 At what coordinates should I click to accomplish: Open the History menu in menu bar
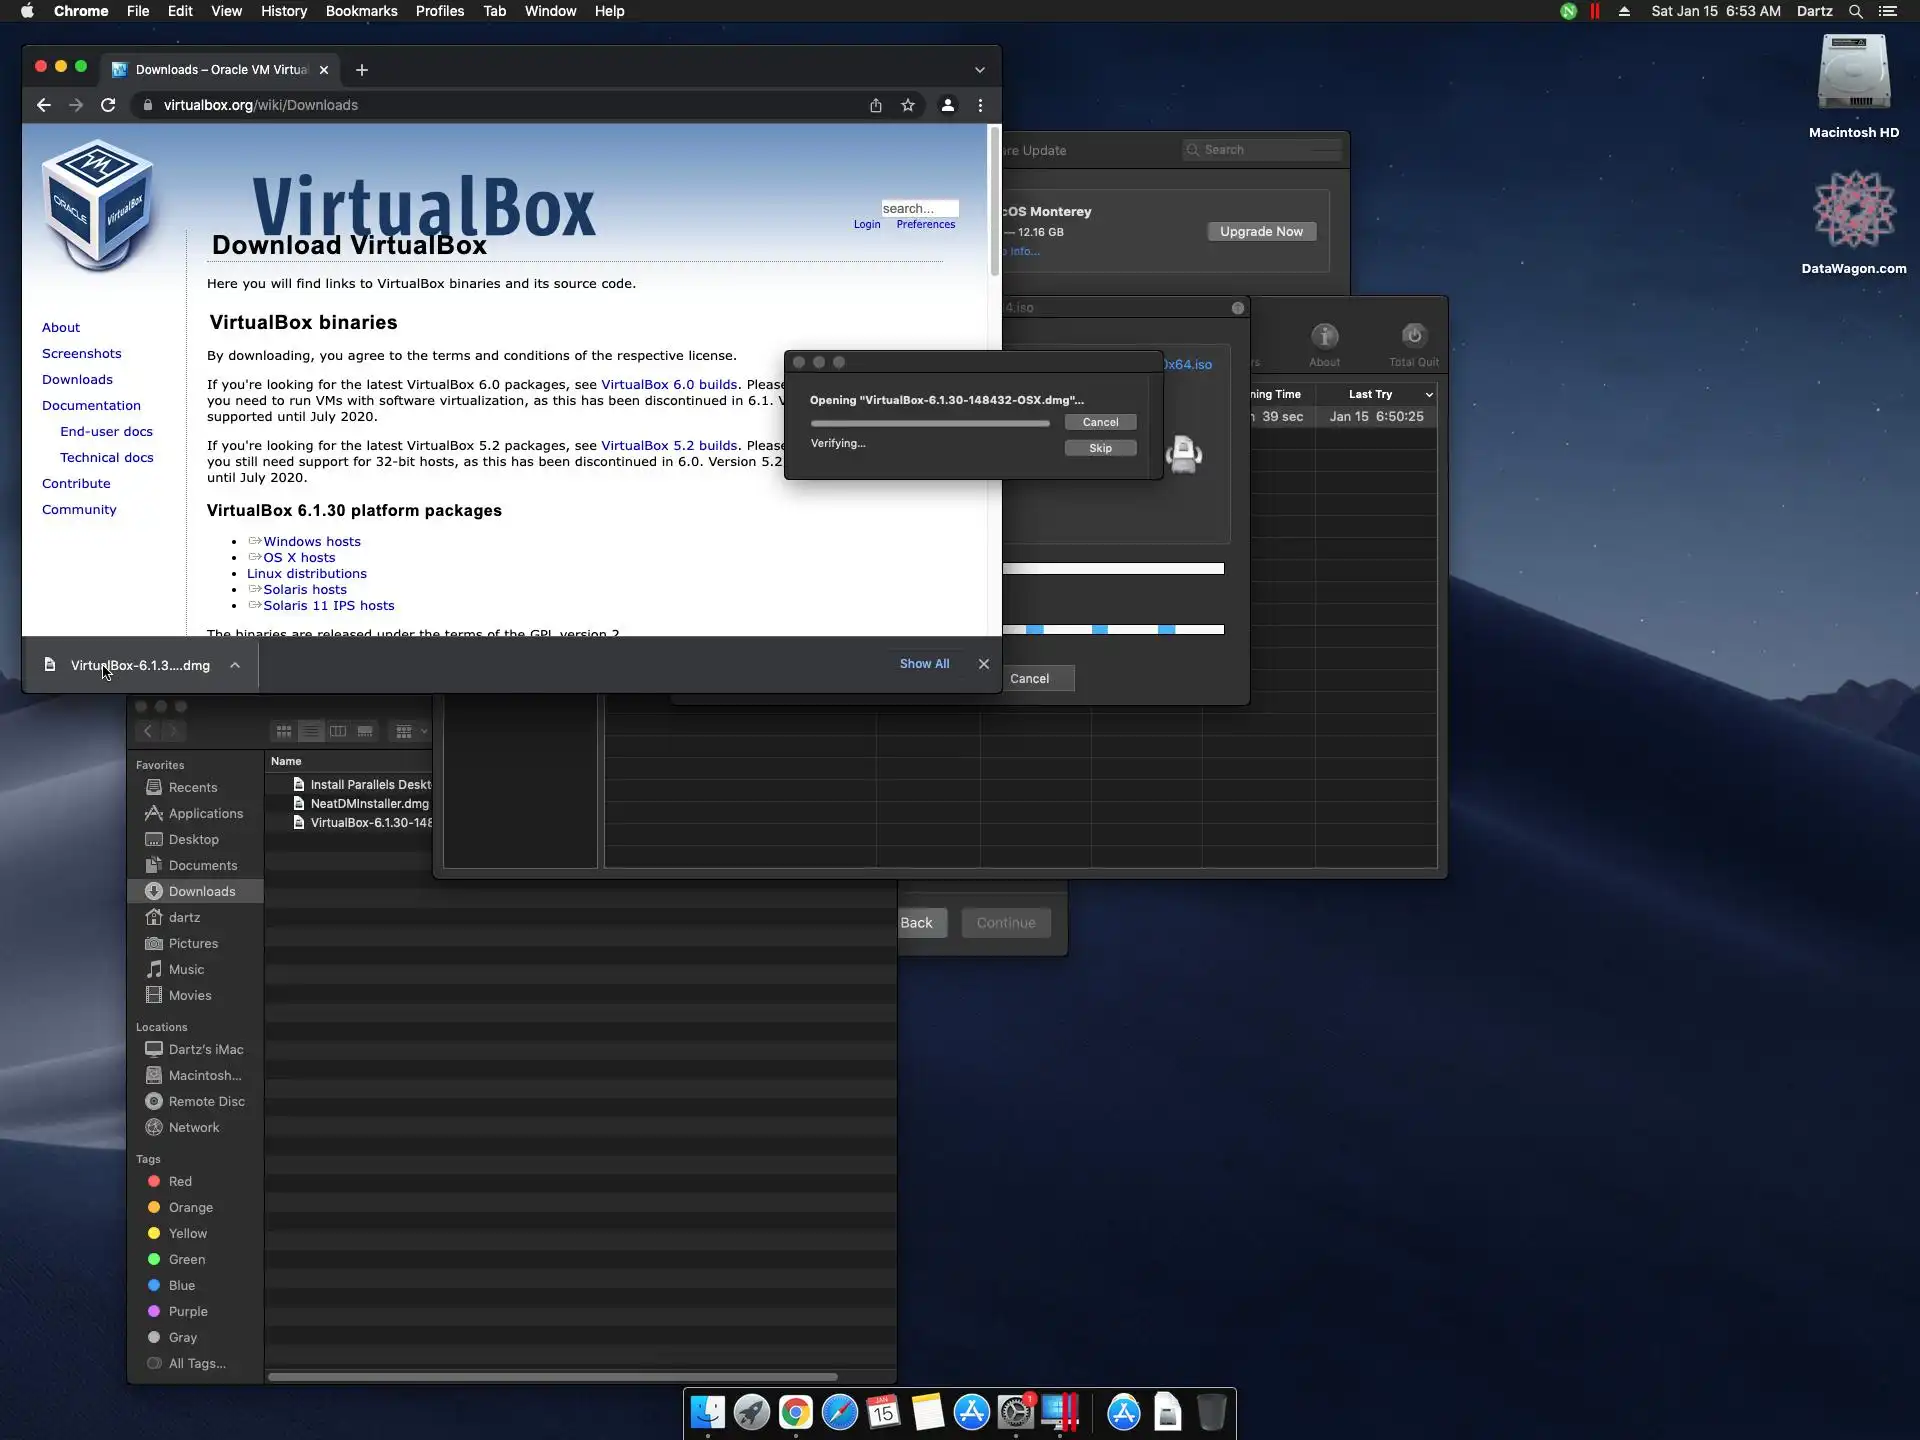[284, 11]
